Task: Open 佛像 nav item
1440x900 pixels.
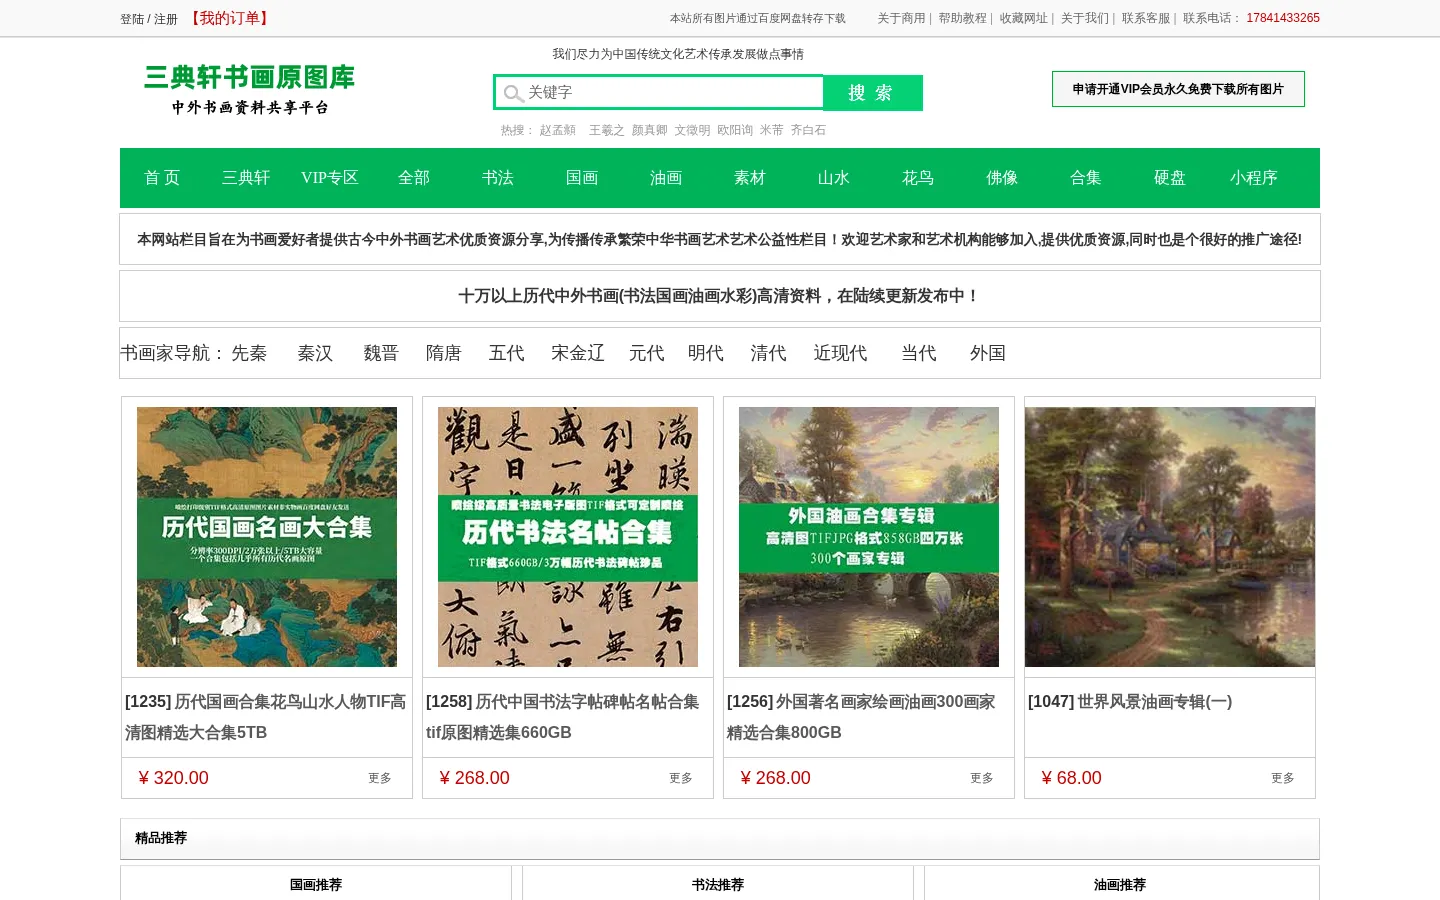Action: click(1002, 178)
